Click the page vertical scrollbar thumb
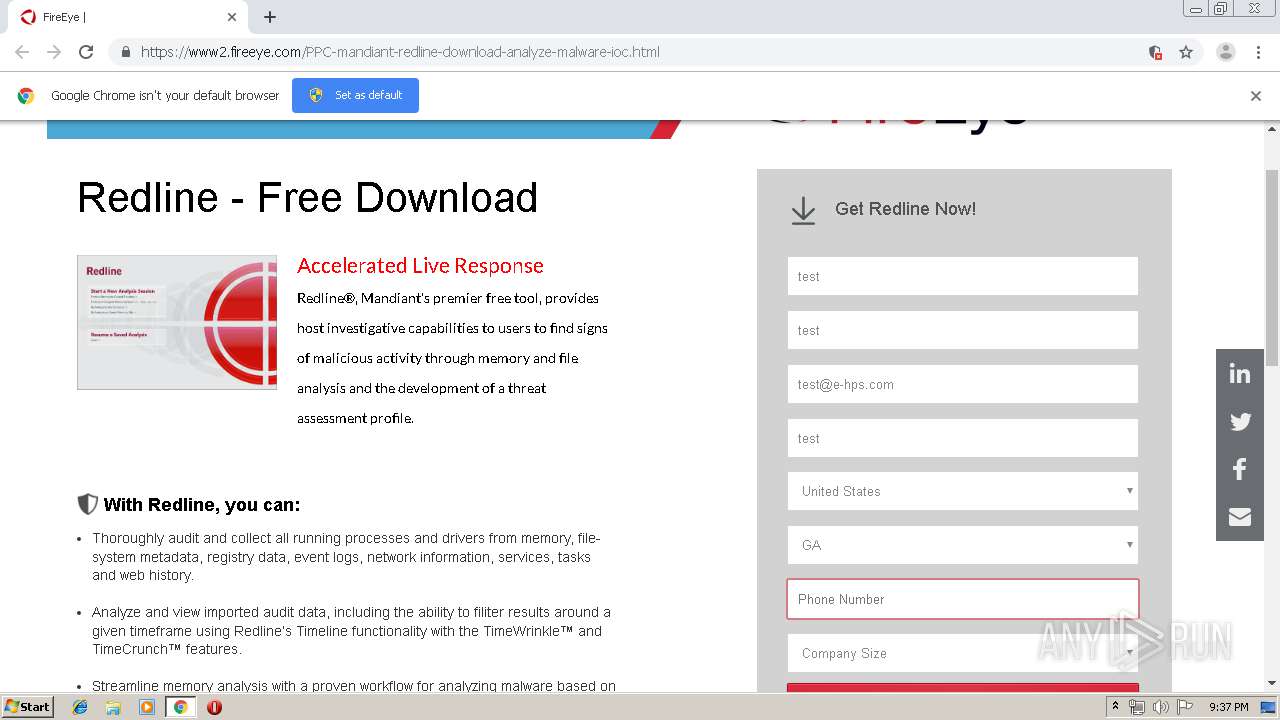Viewport: 1280px width, 720px height. tap(1272, 268)
